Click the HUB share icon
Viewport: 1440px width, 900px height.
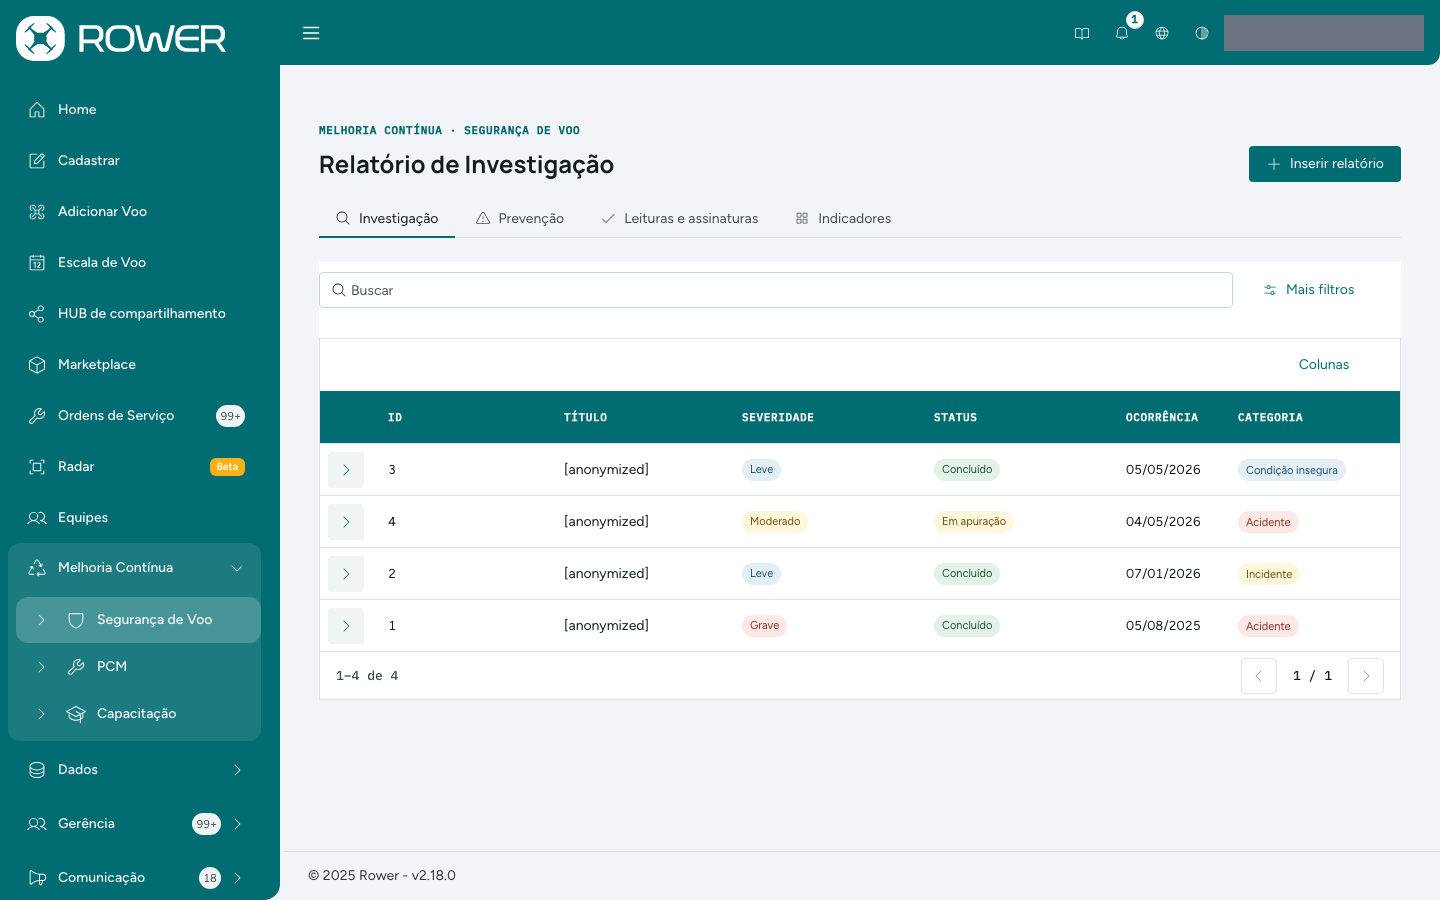tap(37, 314)
